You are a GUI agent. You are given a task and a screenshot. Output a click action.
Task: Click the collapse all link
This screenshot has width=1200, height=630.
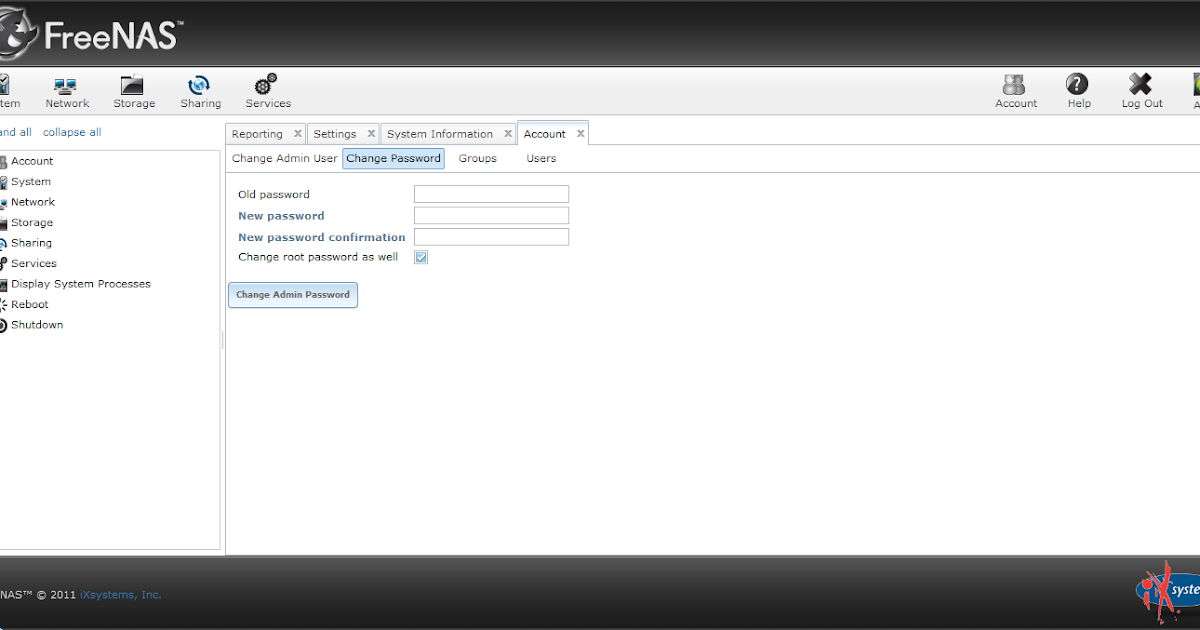coord(72,132)
